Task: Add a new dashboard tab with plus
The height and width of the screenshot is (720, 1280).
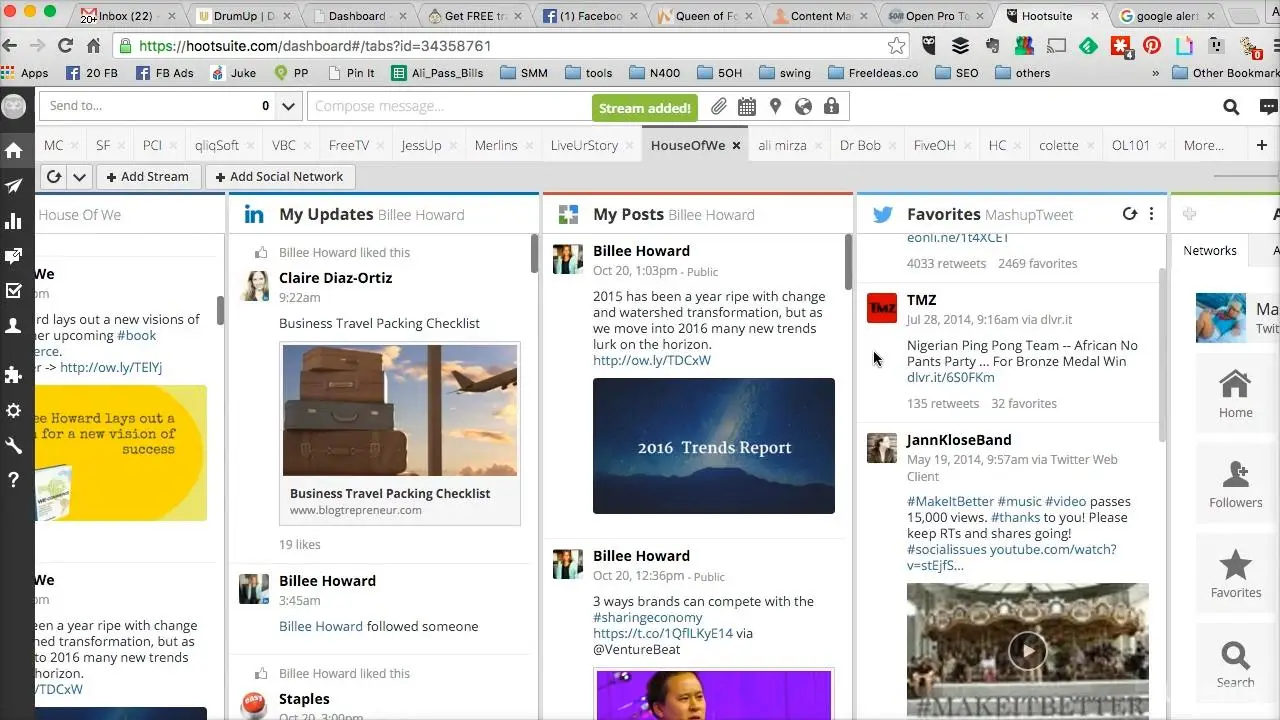Action: click(x=1261, y=145)
